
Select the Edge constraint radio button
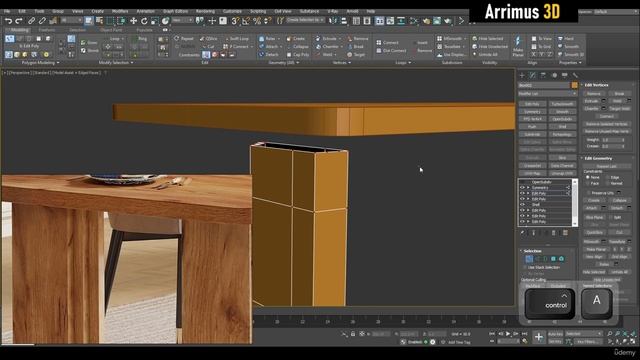point(608,178)
